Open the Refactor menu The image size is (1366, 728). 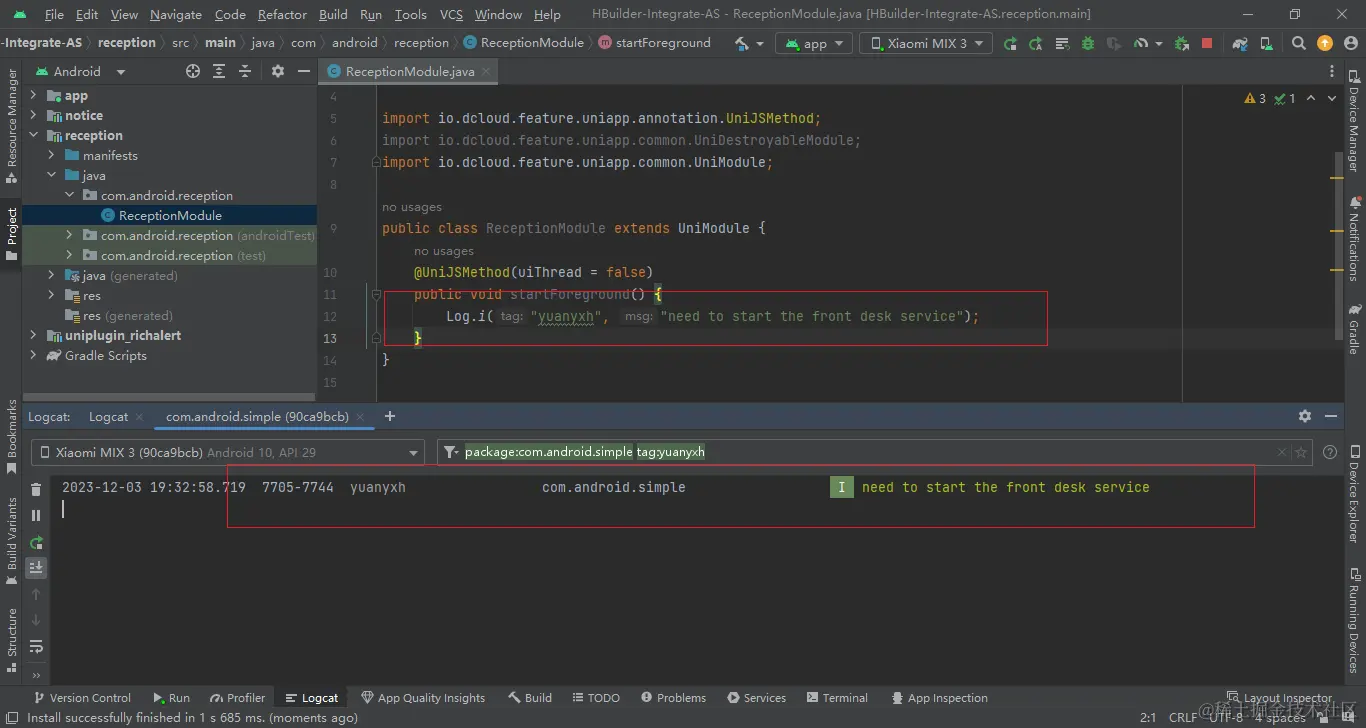click(x=282, y=14)
